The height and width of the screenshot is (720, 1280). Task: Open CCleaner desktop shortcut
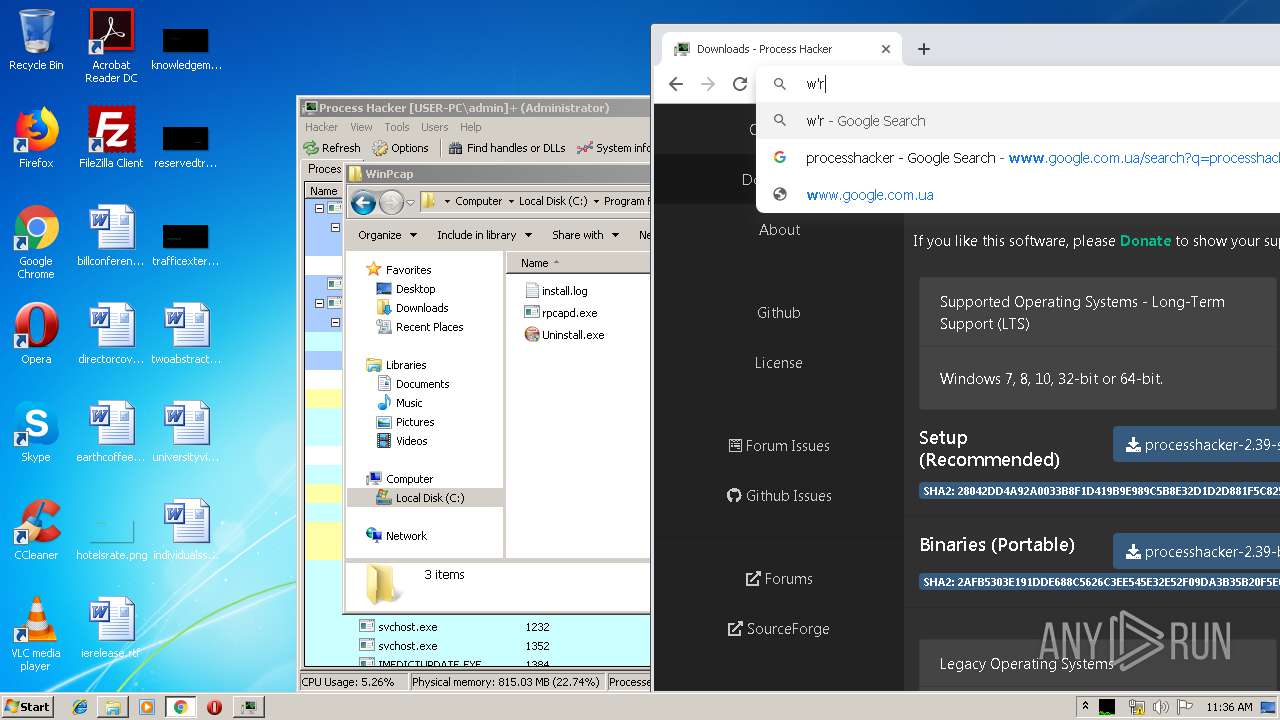click(x=36, y=530)
